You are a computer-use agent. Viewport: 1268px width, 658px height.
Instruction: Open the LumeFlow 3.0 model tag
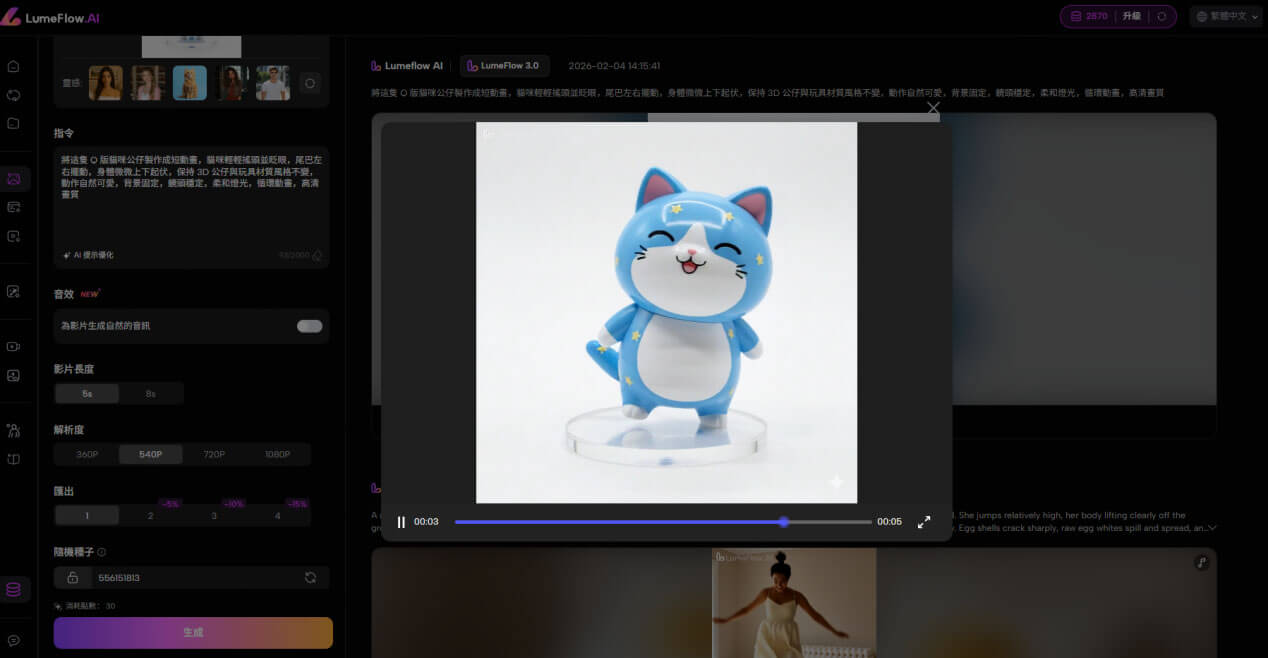[504, 66]
